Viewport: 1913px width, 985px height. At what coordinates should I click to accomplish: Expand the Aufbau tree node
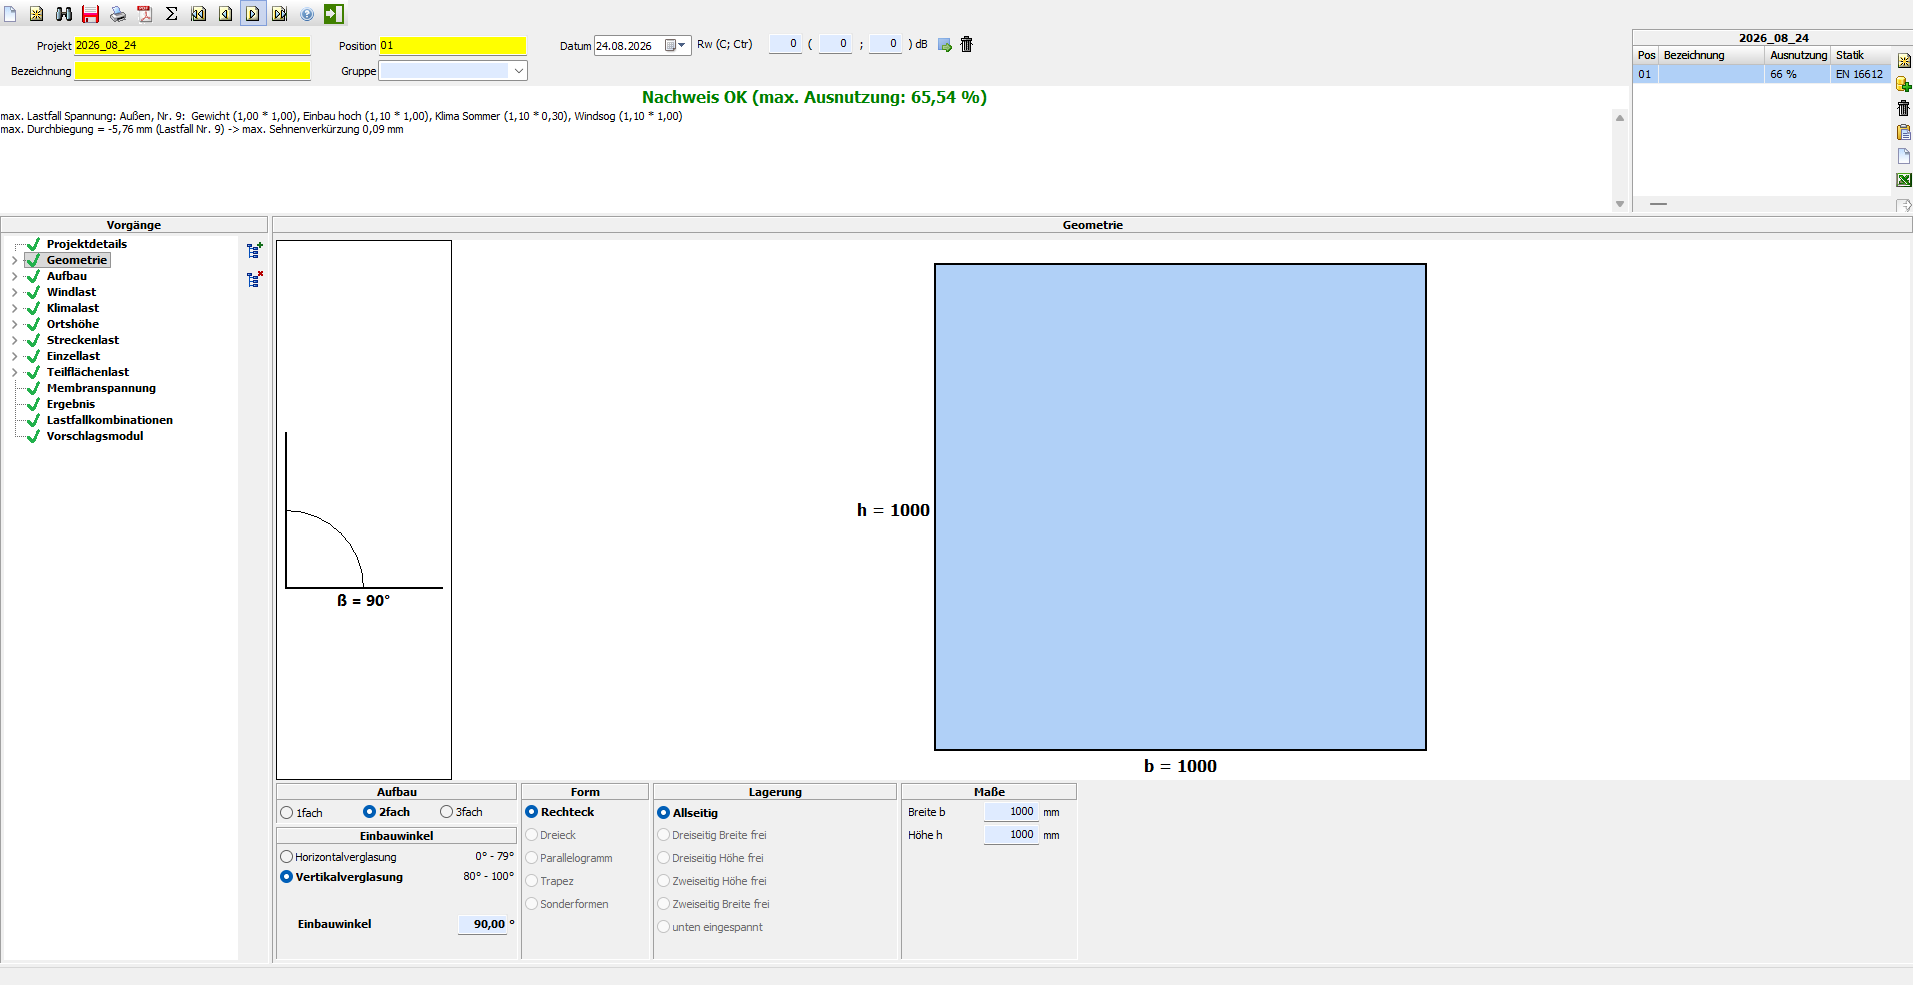click(x=14, y=276)
